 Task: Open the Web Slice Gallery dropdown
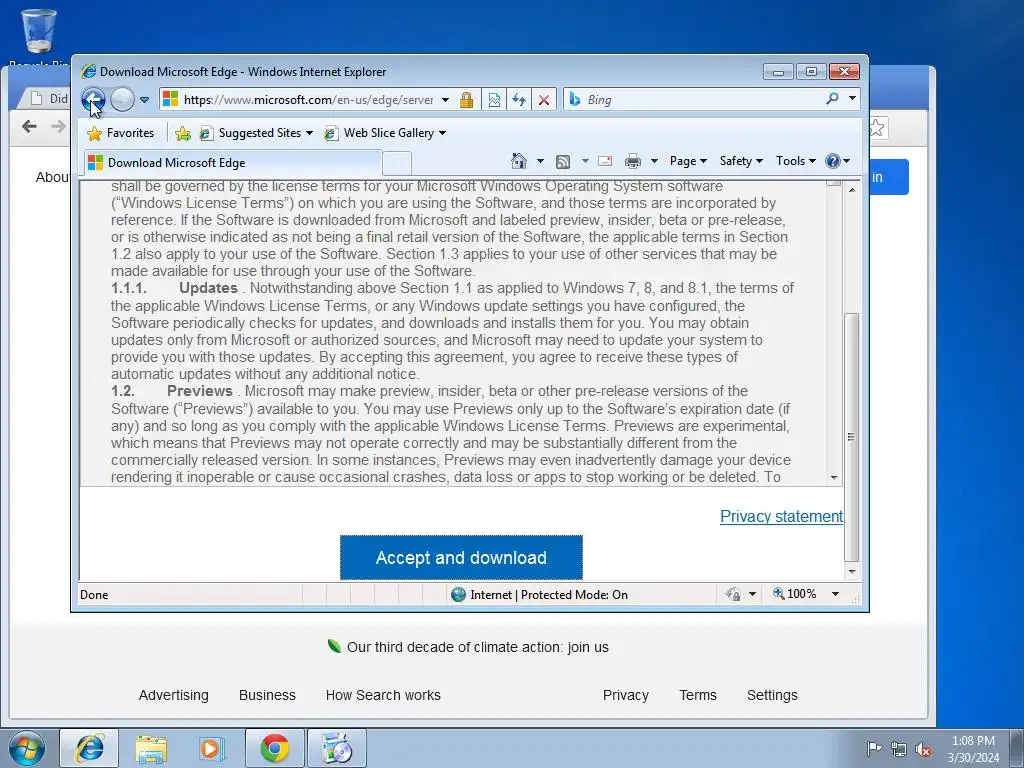[x=385, y=133]
